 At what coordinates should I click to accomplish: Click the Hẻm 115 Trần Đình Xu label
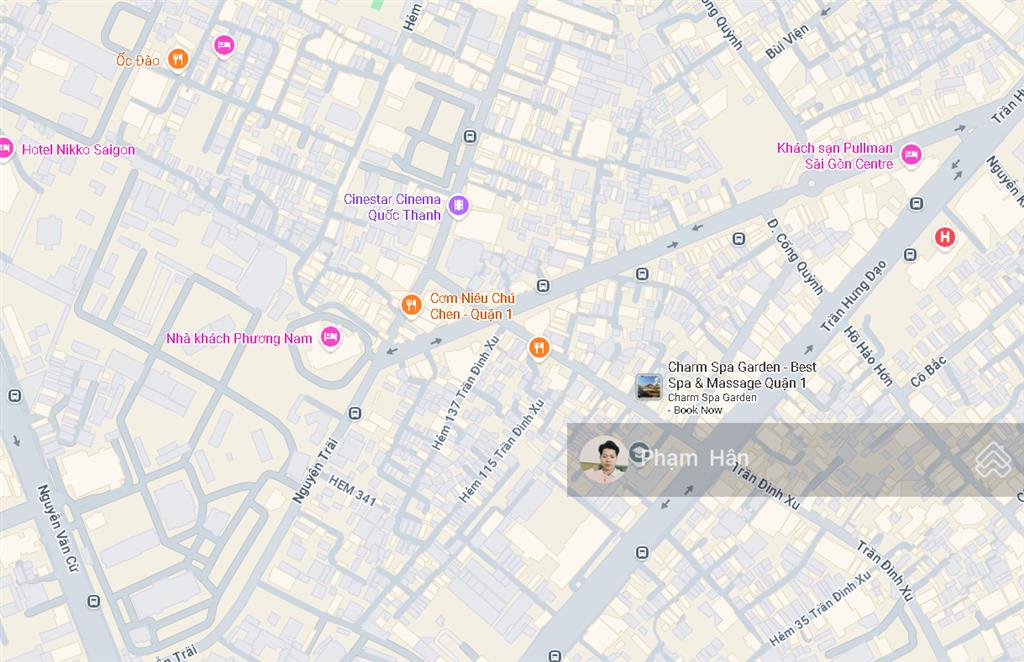pos(502,451)
